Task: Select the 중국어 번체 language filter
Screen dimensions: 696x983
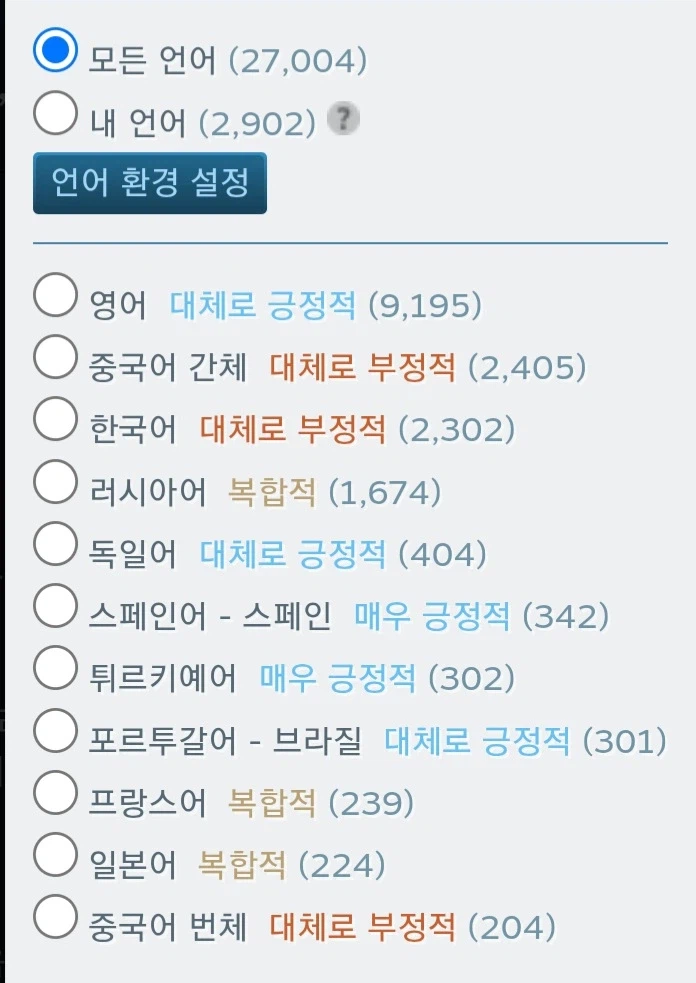Action: [55, 912]
